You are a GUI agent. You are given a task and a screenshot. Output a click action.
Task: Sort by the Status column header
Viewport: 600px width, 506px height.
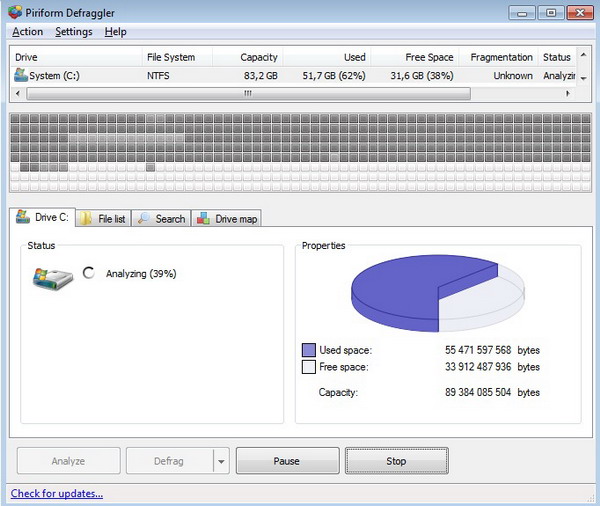[557, 57]
